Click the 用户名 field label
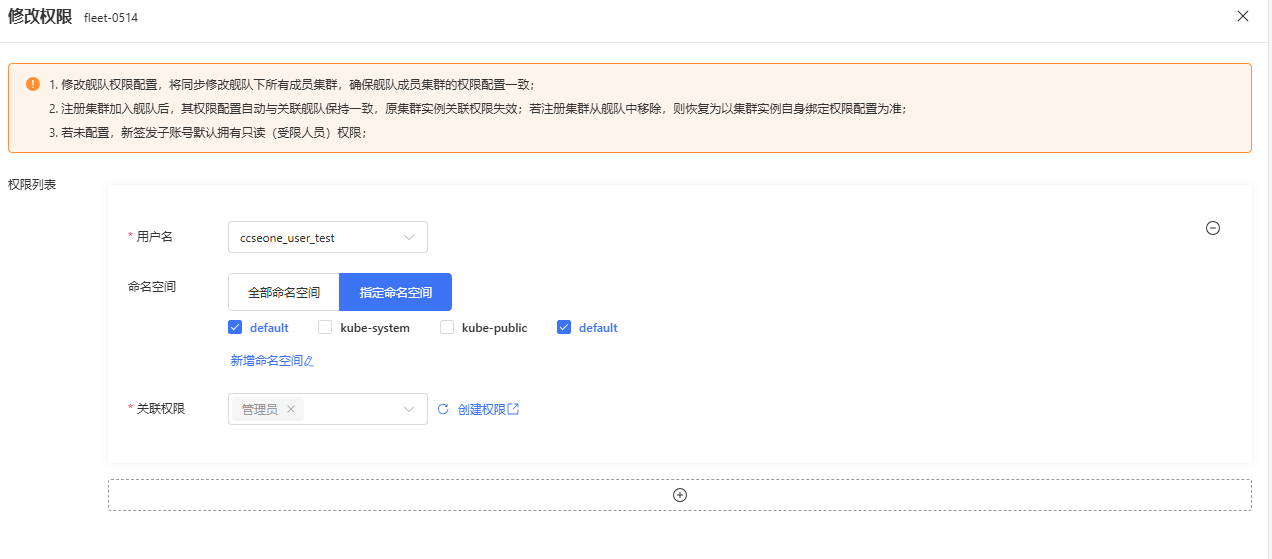Viewport: 1272px width, 559px height. click(154, 236)
